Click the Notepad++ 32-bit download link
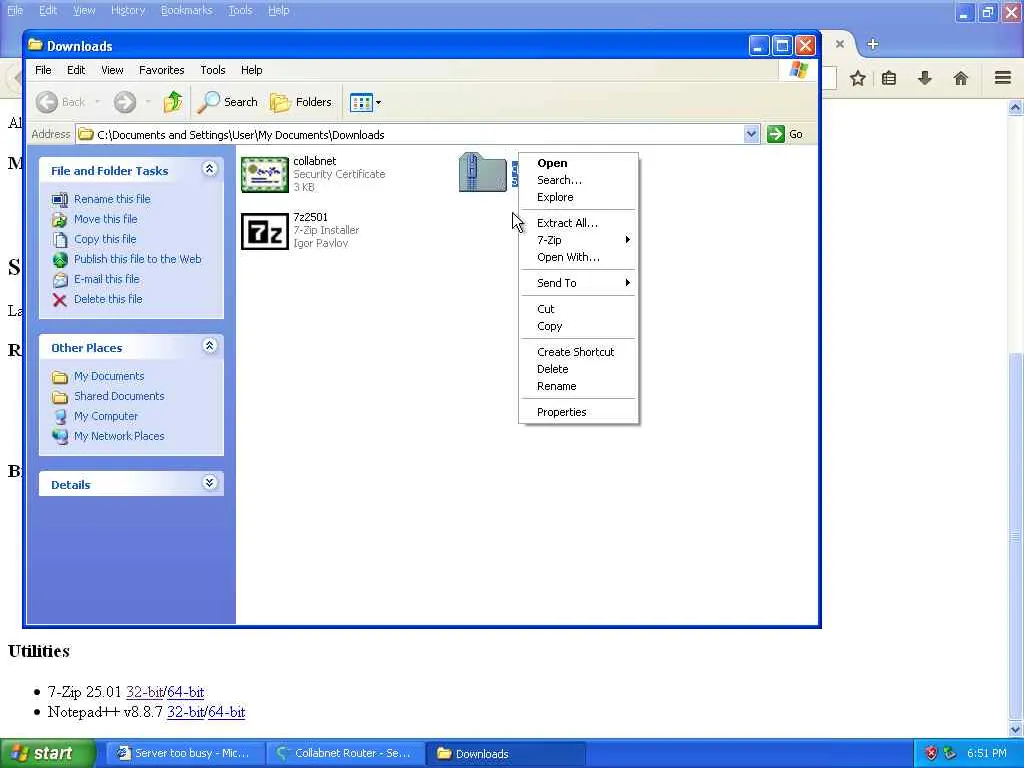The height and width of the screenshot is (768, 1024). click(x=185, y=712)
